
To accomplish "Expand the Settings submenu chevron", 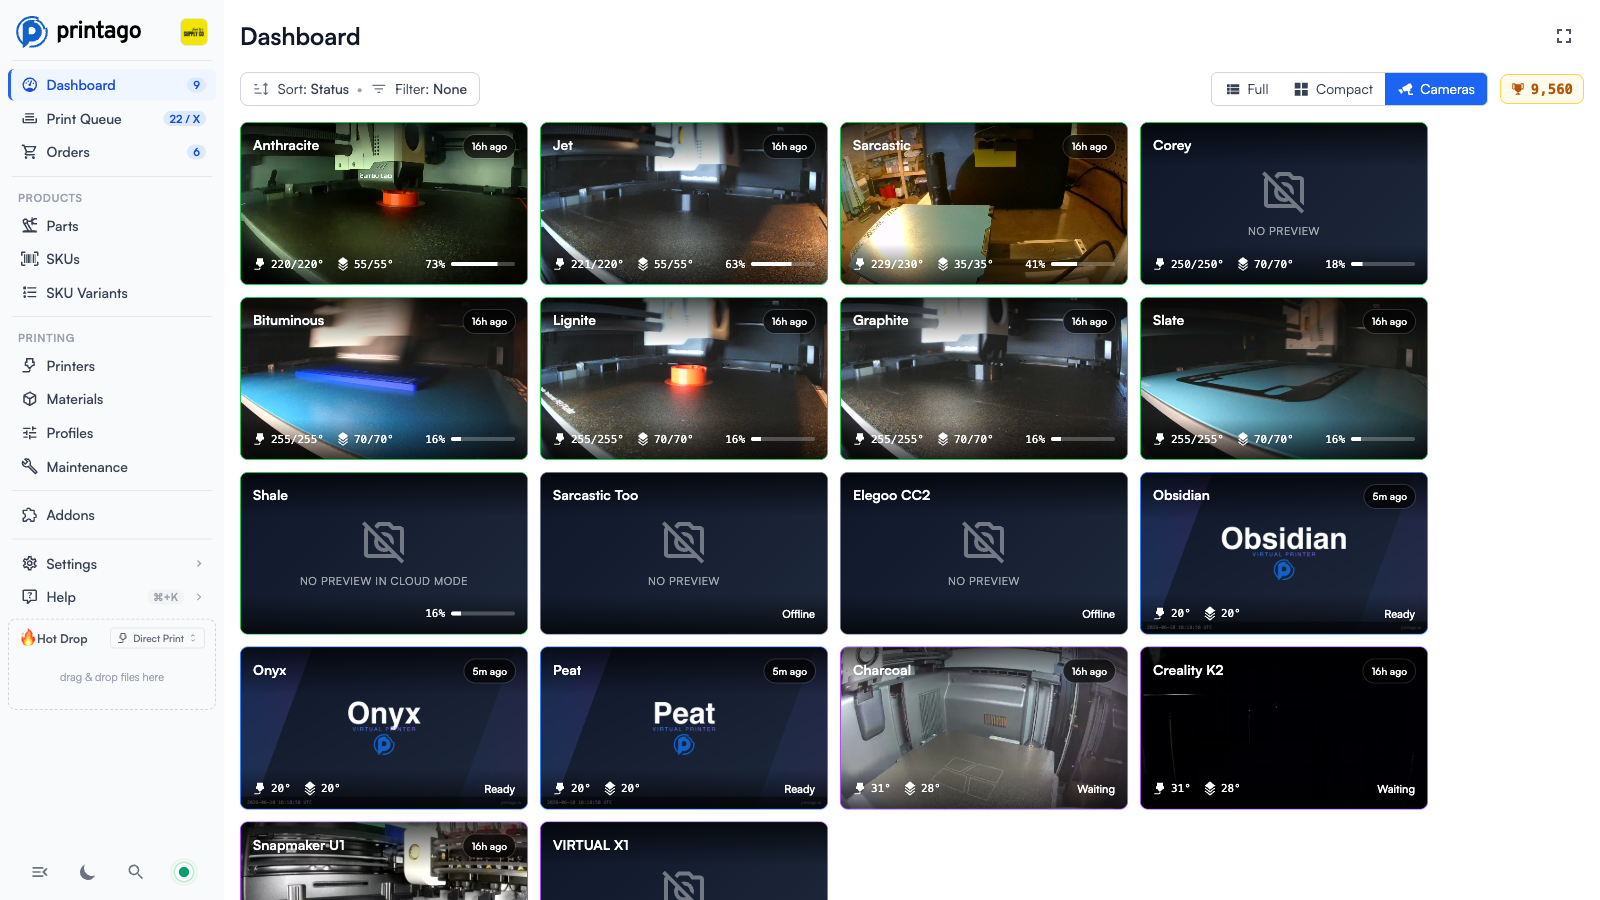I will (199, 564).
